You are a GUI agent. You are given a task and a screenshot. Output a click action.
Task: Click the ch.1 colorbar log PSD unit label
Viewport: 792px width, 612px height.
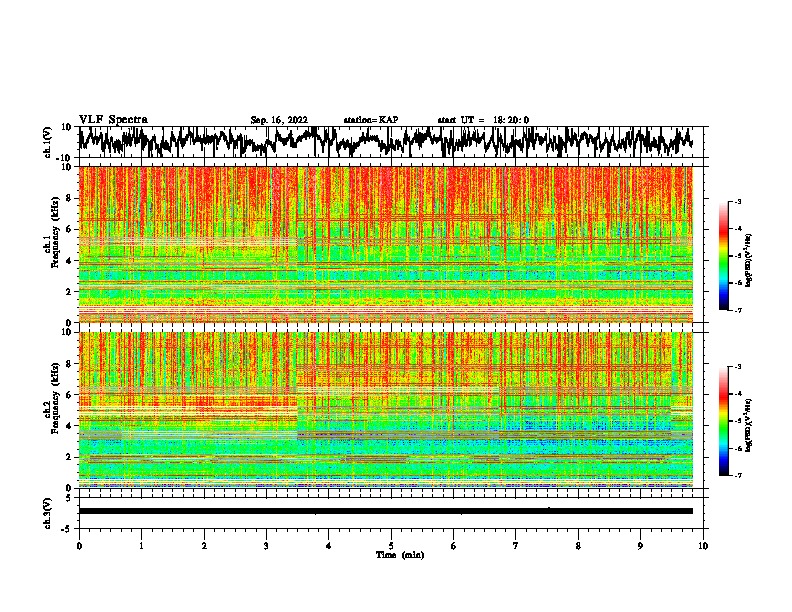coord(749,260)
